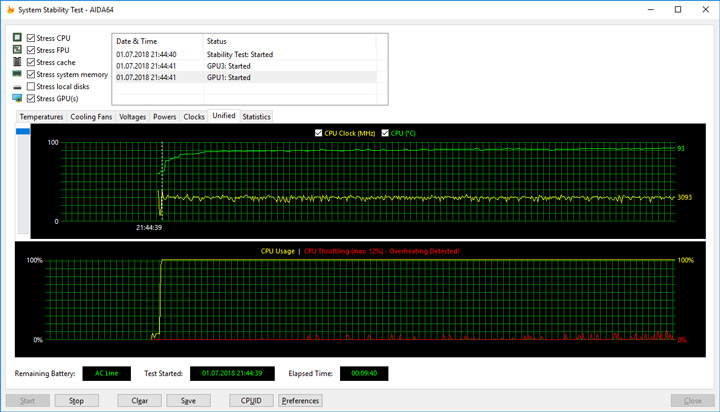Open Preferences dialog
This screenshot has width=720, height=412.
pos(300,401)
